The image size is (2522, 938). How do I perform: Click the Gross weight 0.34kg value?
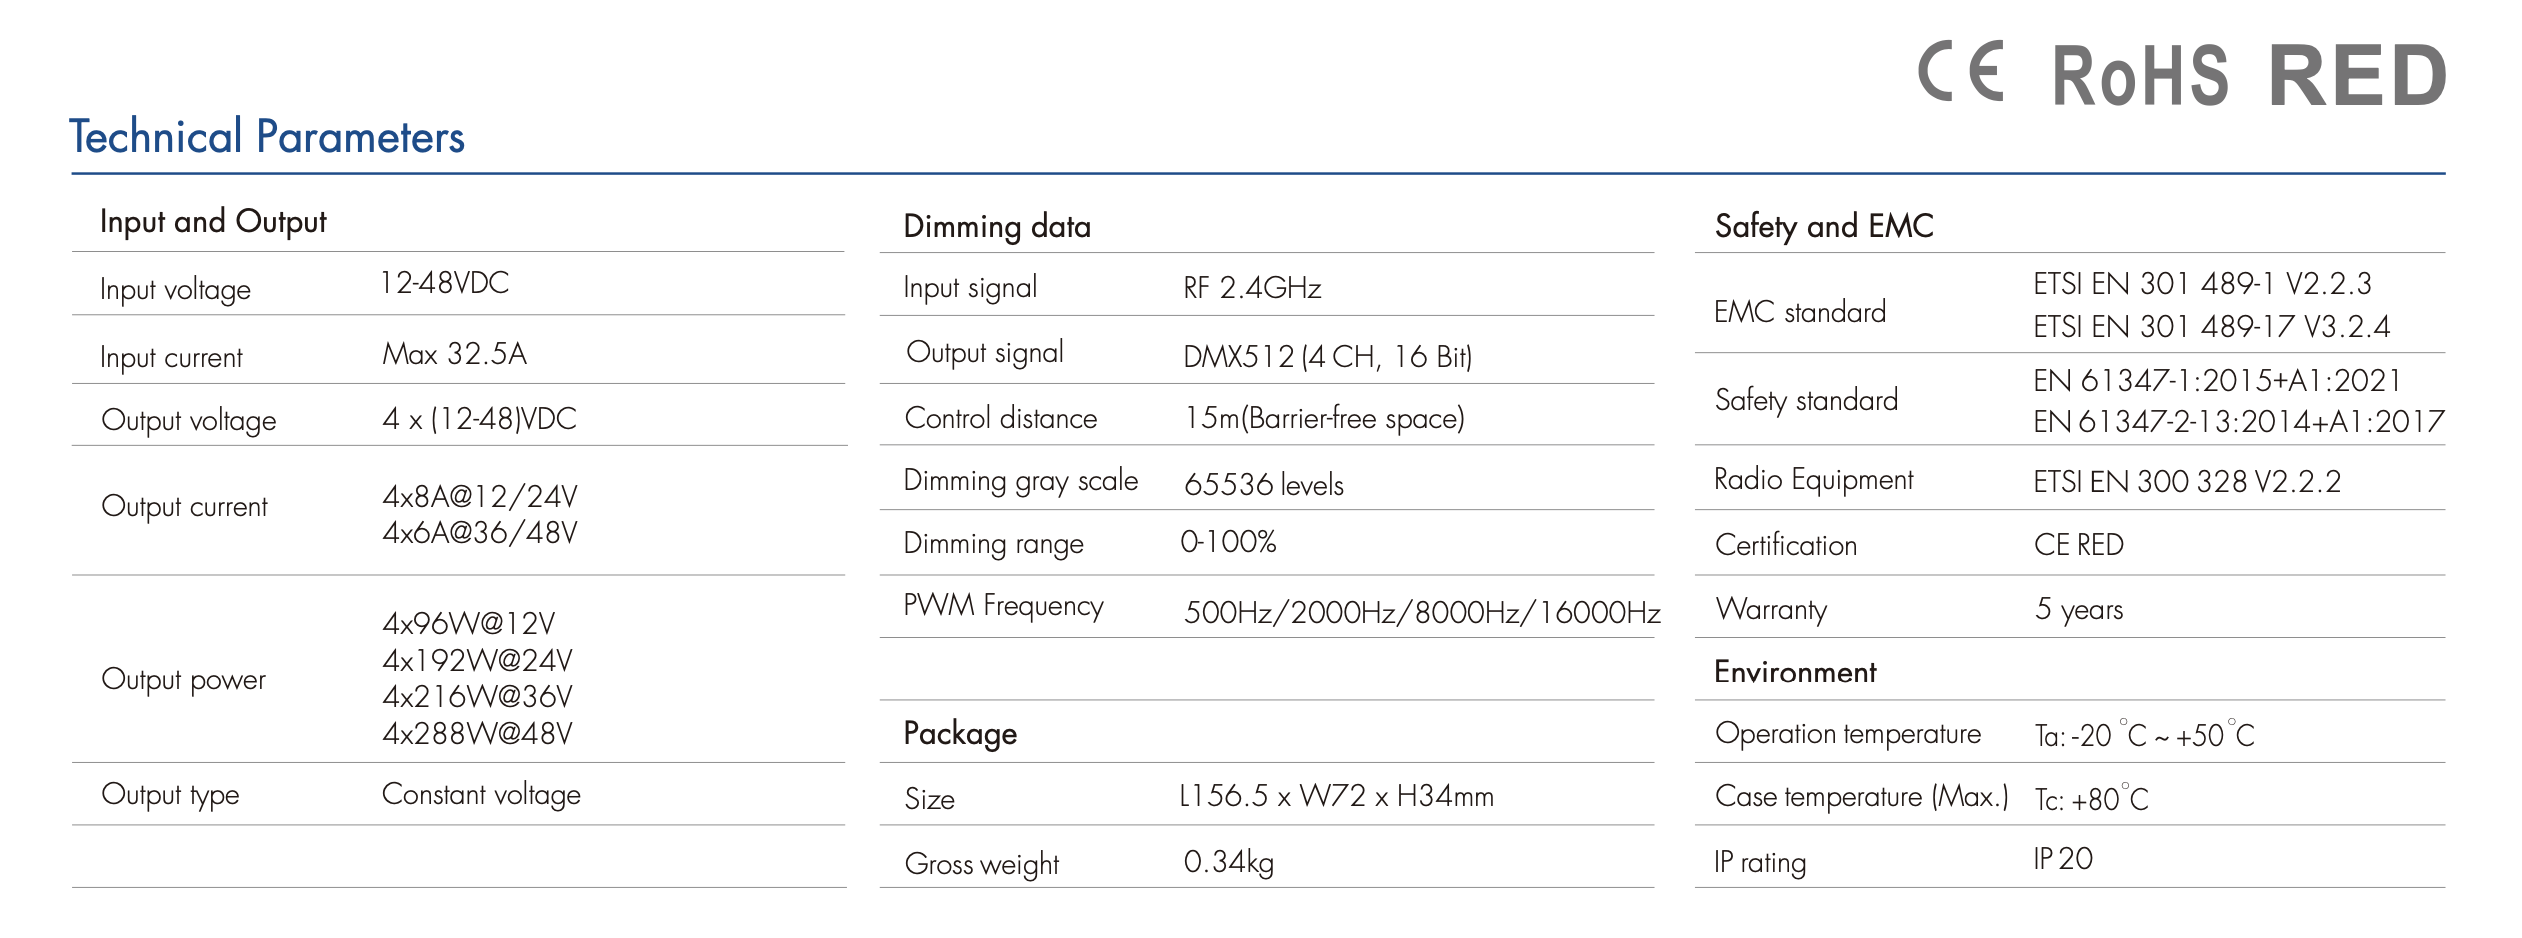point(1228,862)
